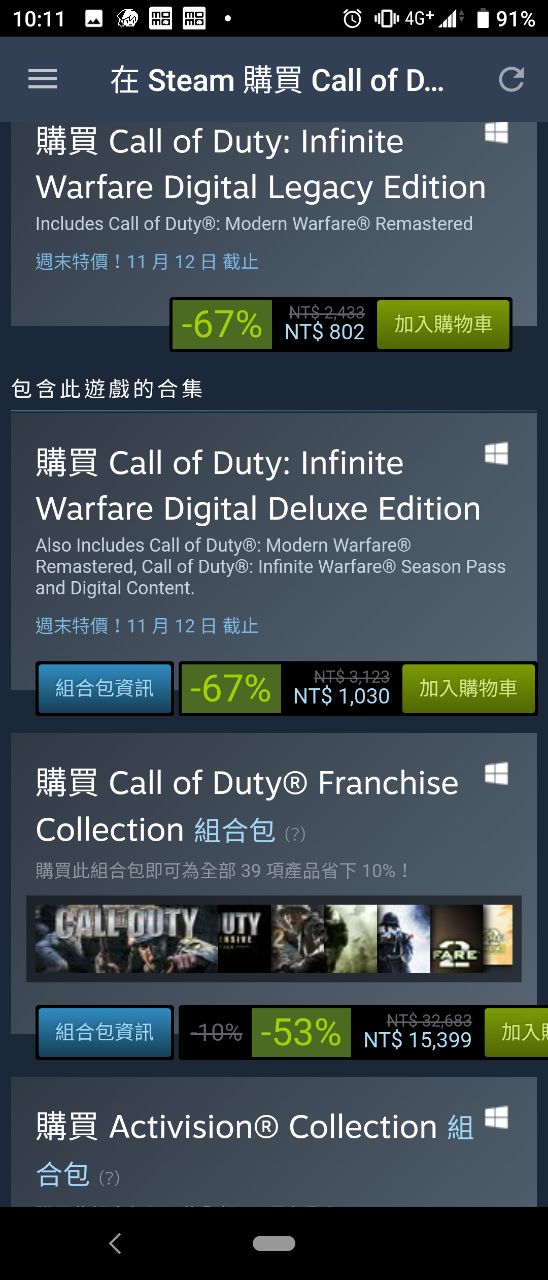Tap the Warfare 2 game thumbnail in bundle
This screenshot has height=1280, width=548.
457,939
